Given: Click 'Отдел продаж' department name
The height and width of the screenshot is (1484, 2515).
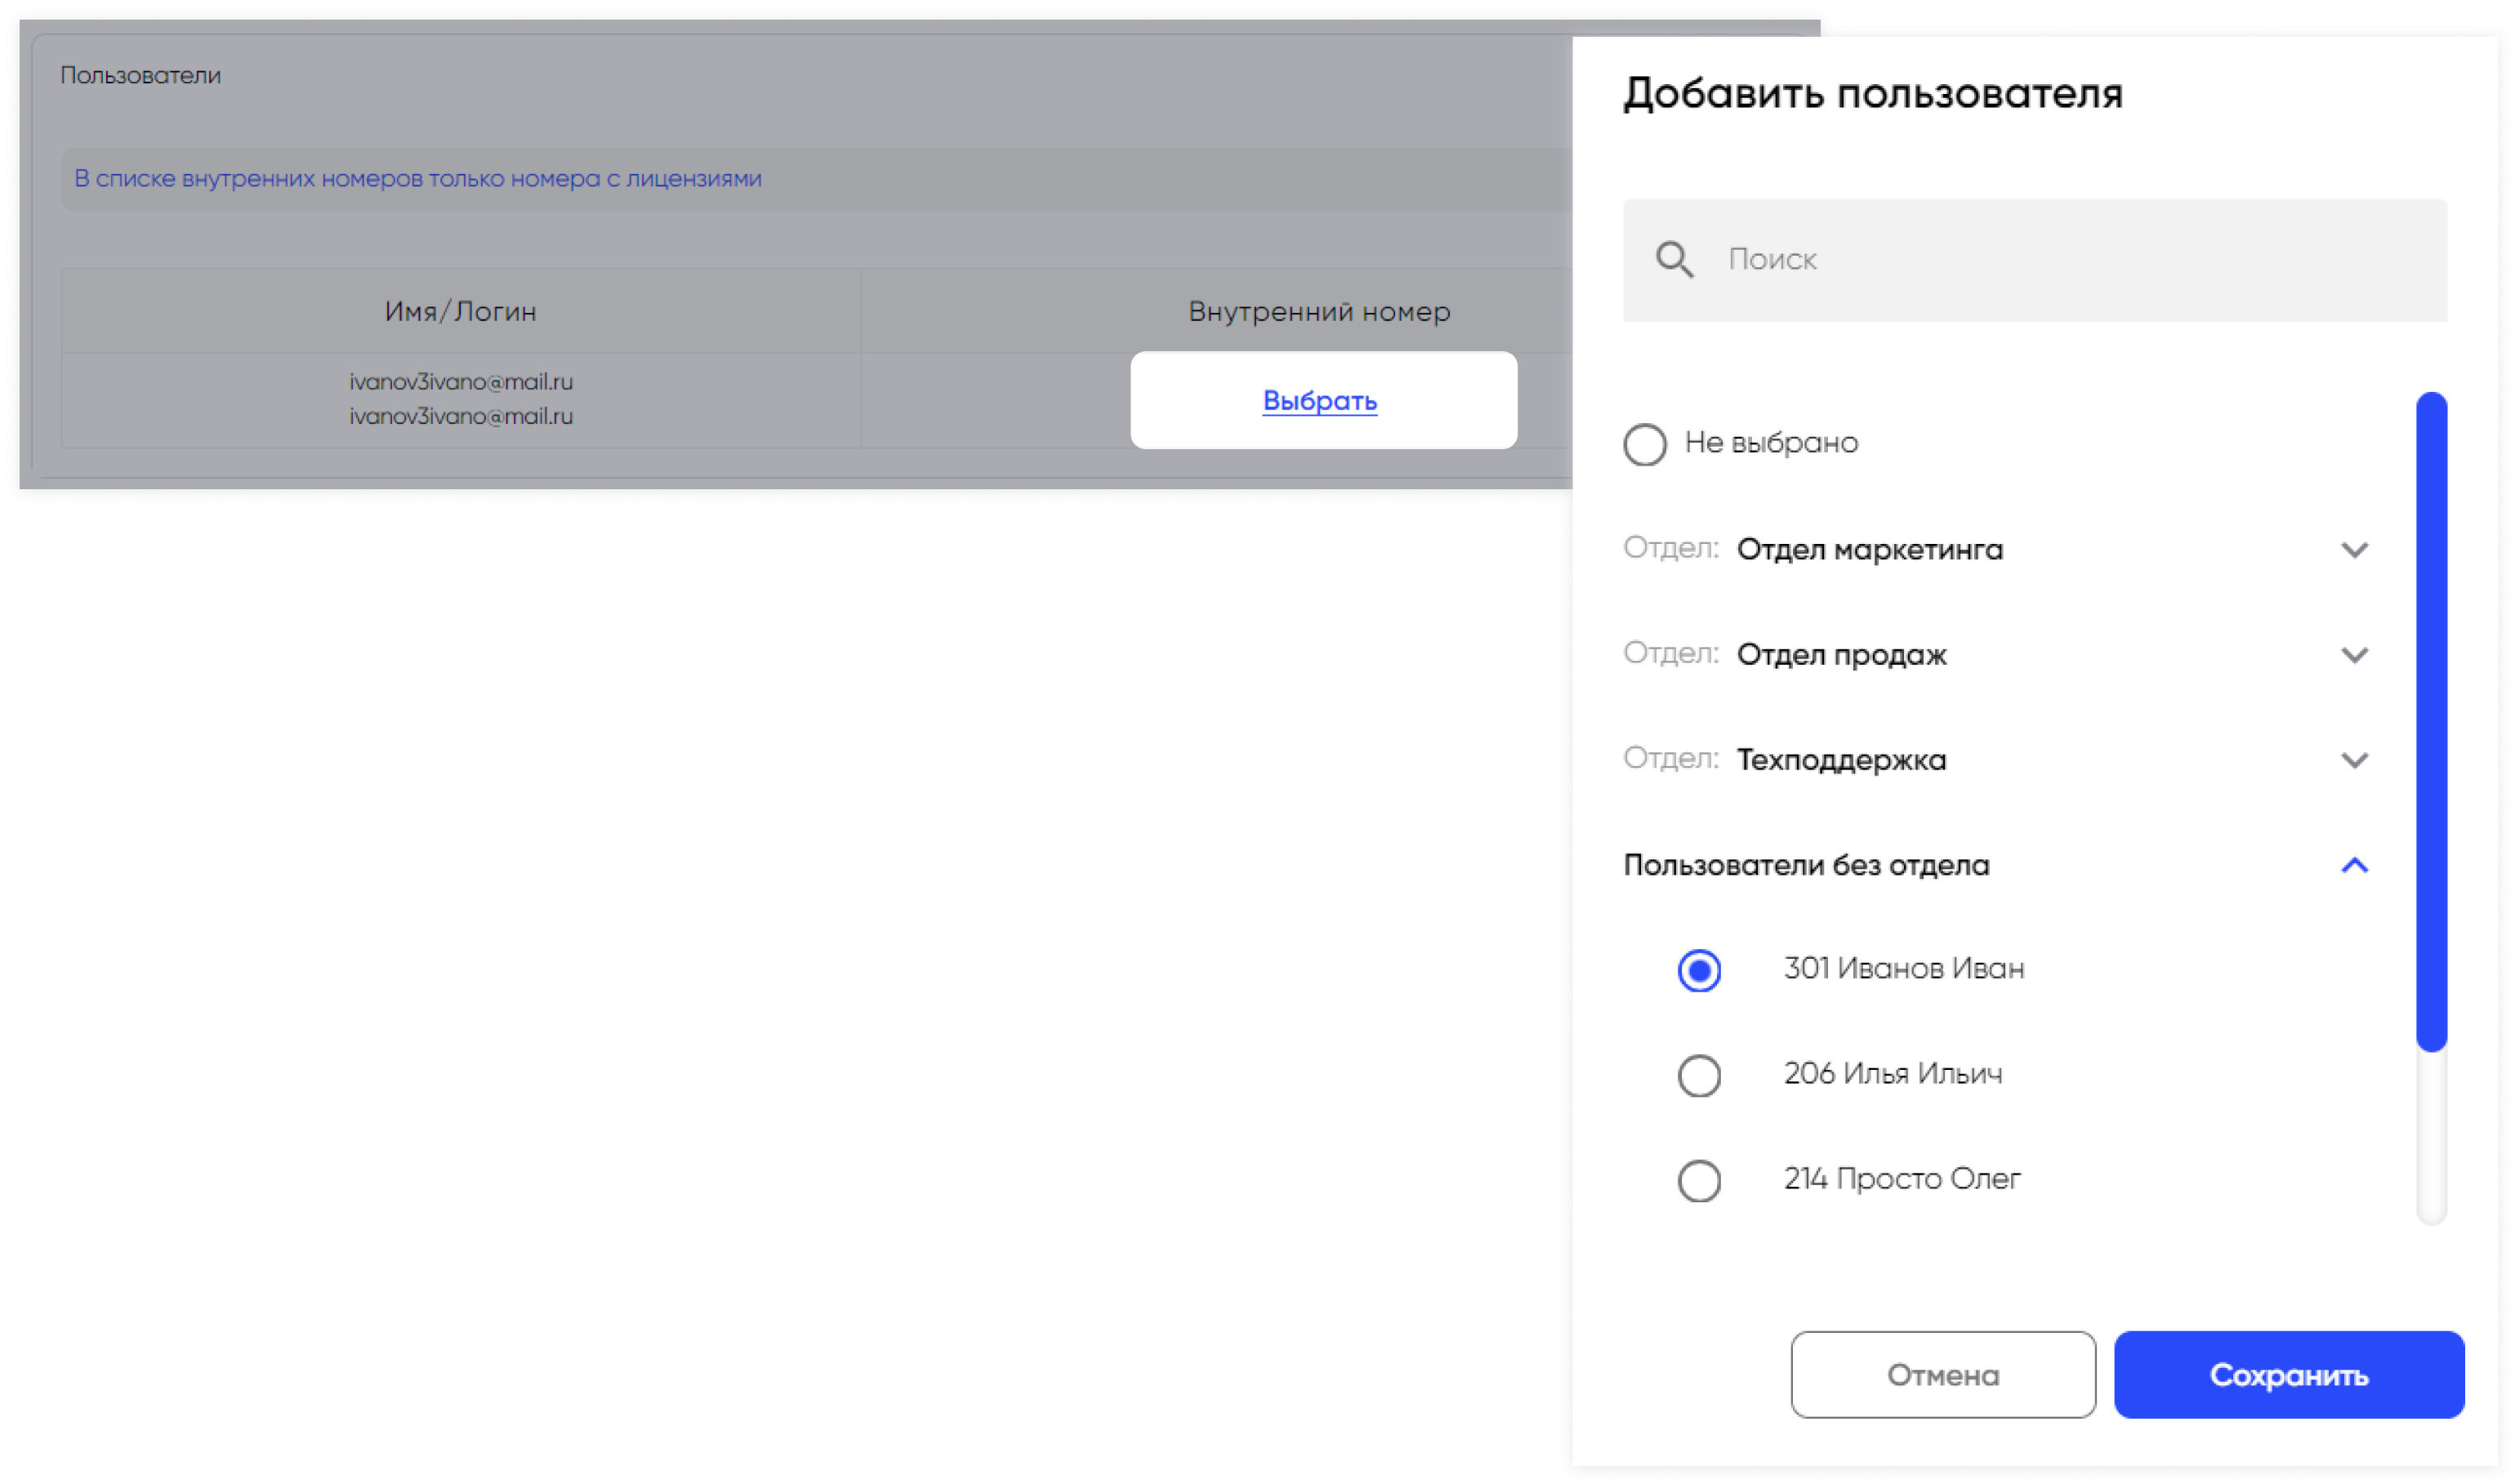Looking at the screenshot, I should pos(1841,655).
